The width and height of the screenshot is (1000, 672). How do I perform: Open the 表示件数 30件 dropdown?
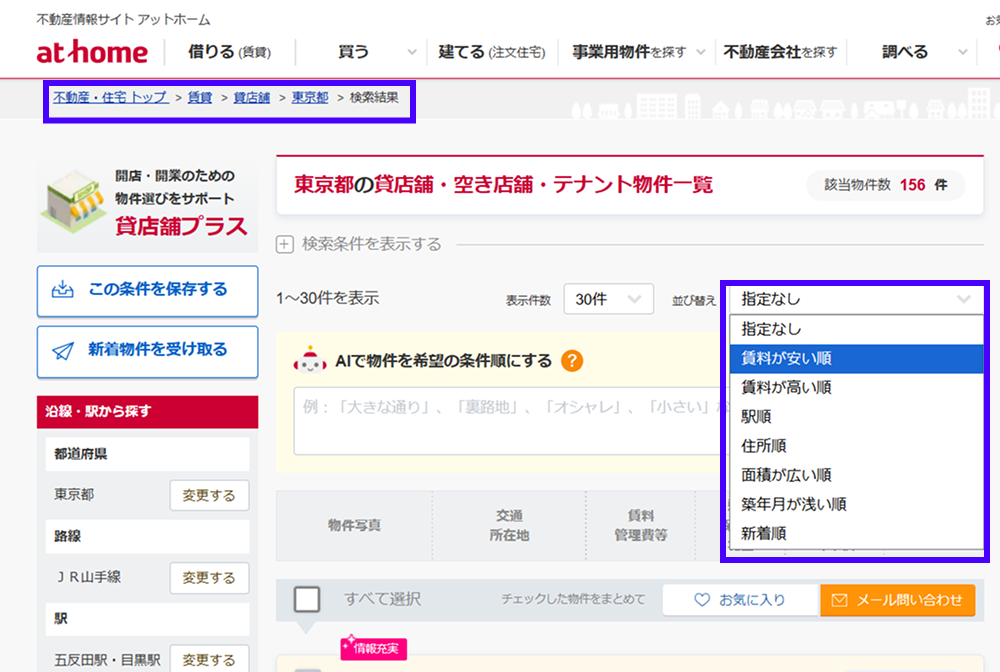[x=608, y=298]
